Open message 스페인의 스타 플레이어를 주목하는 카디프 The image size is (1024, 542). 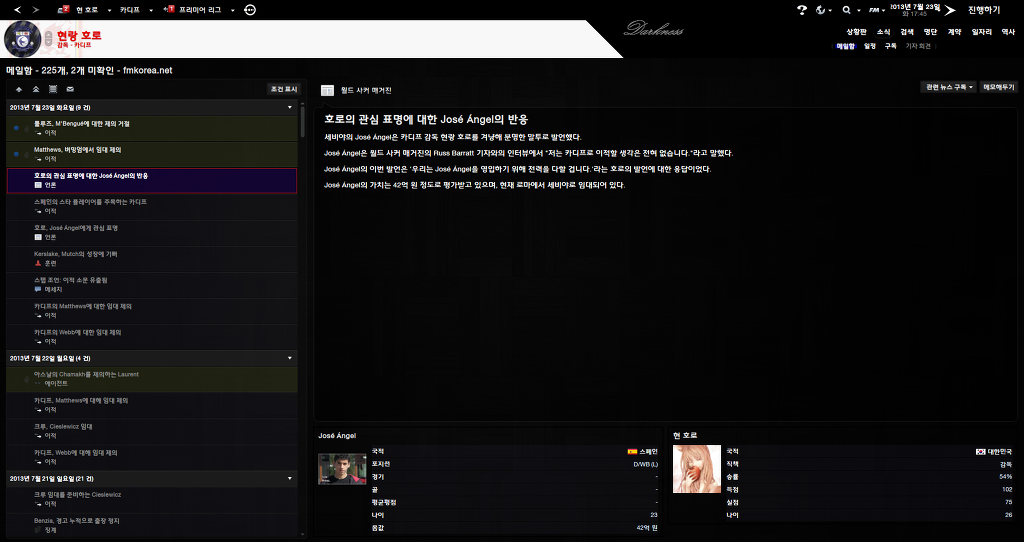pyautogui.click(x=152, y=207)
